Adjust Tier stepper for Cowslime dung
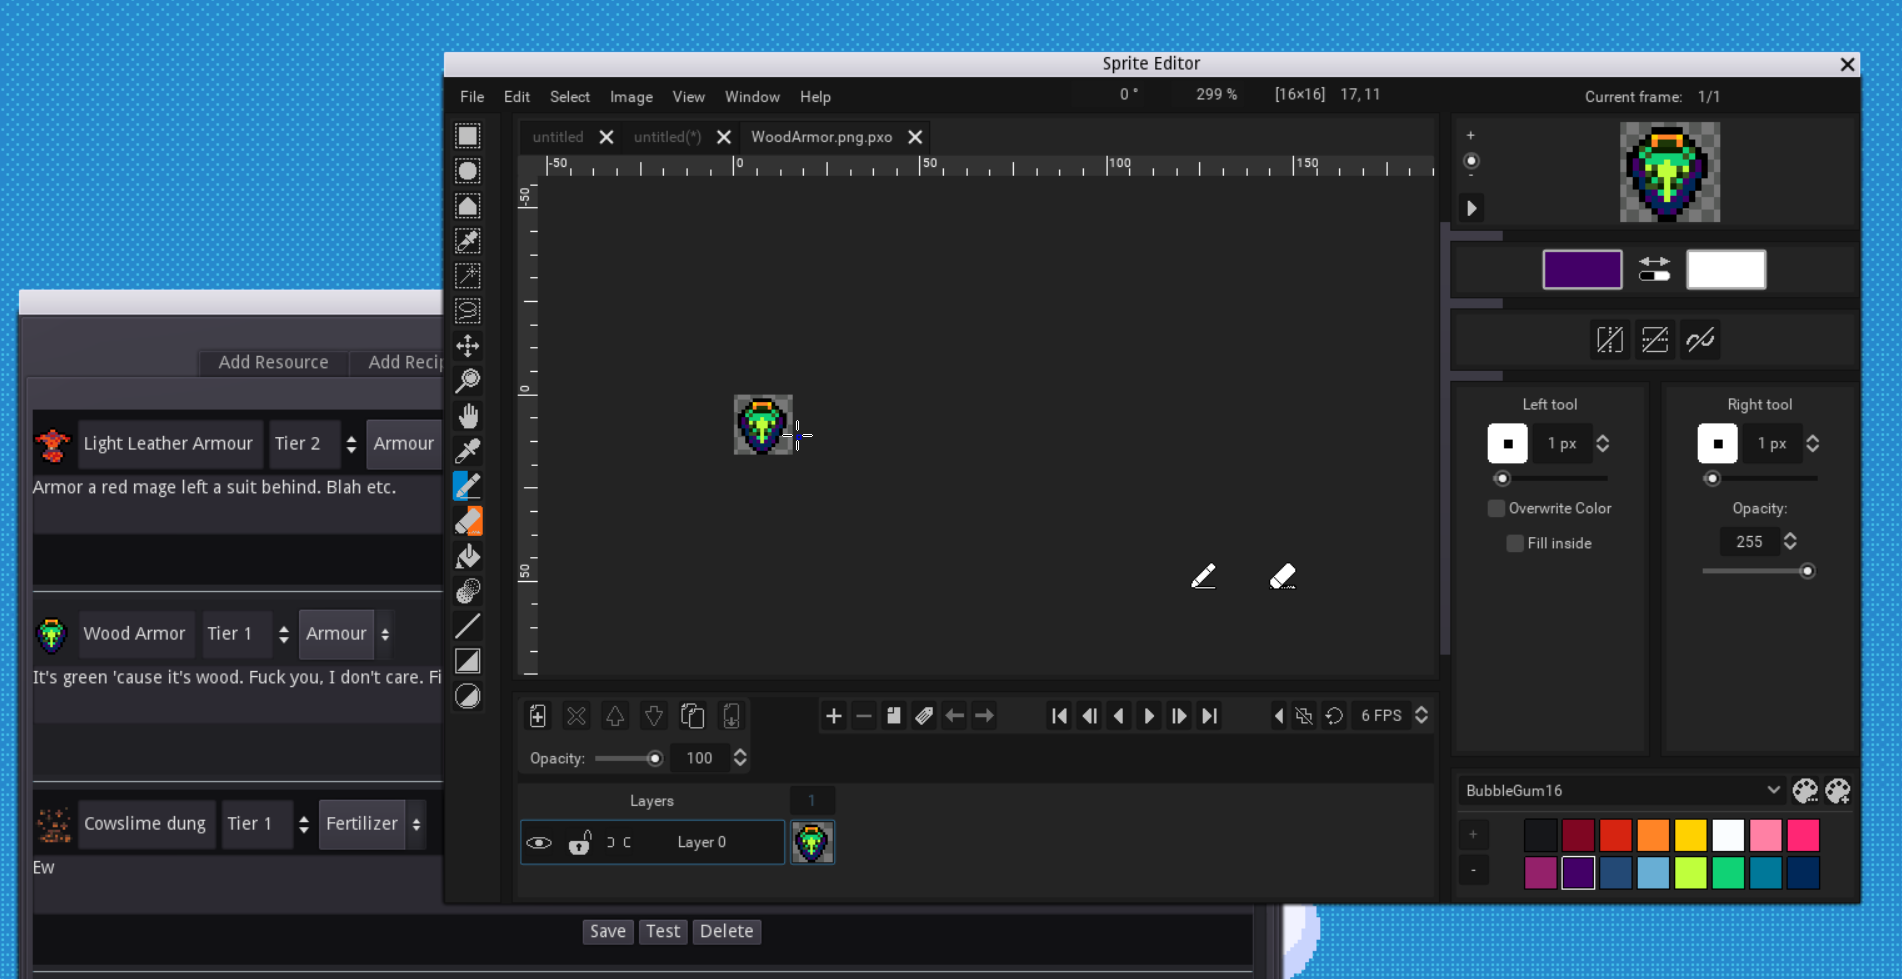 pyautogui.click(x=304, y=824)
